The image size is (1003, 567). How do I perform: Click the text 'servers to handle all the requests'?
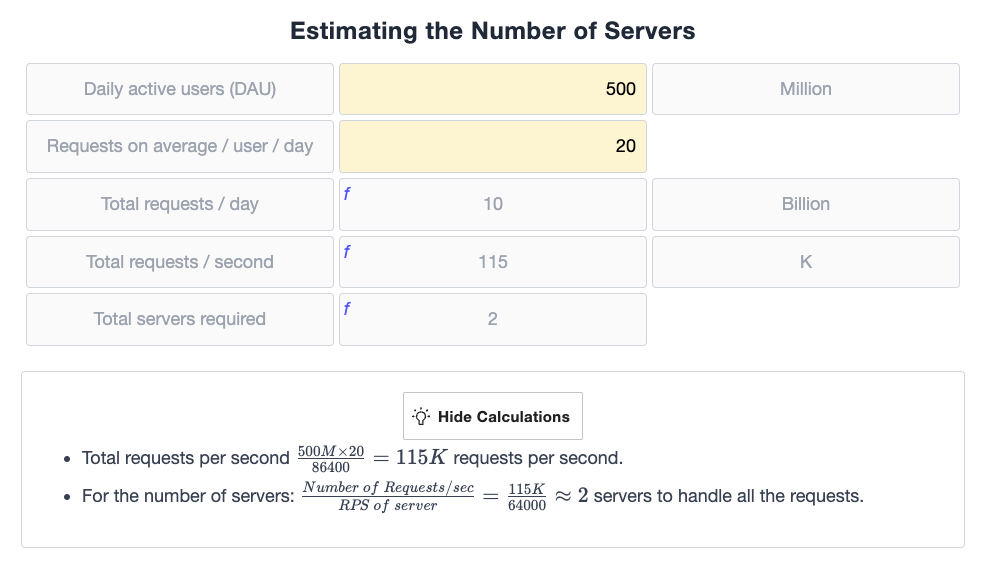729,496
